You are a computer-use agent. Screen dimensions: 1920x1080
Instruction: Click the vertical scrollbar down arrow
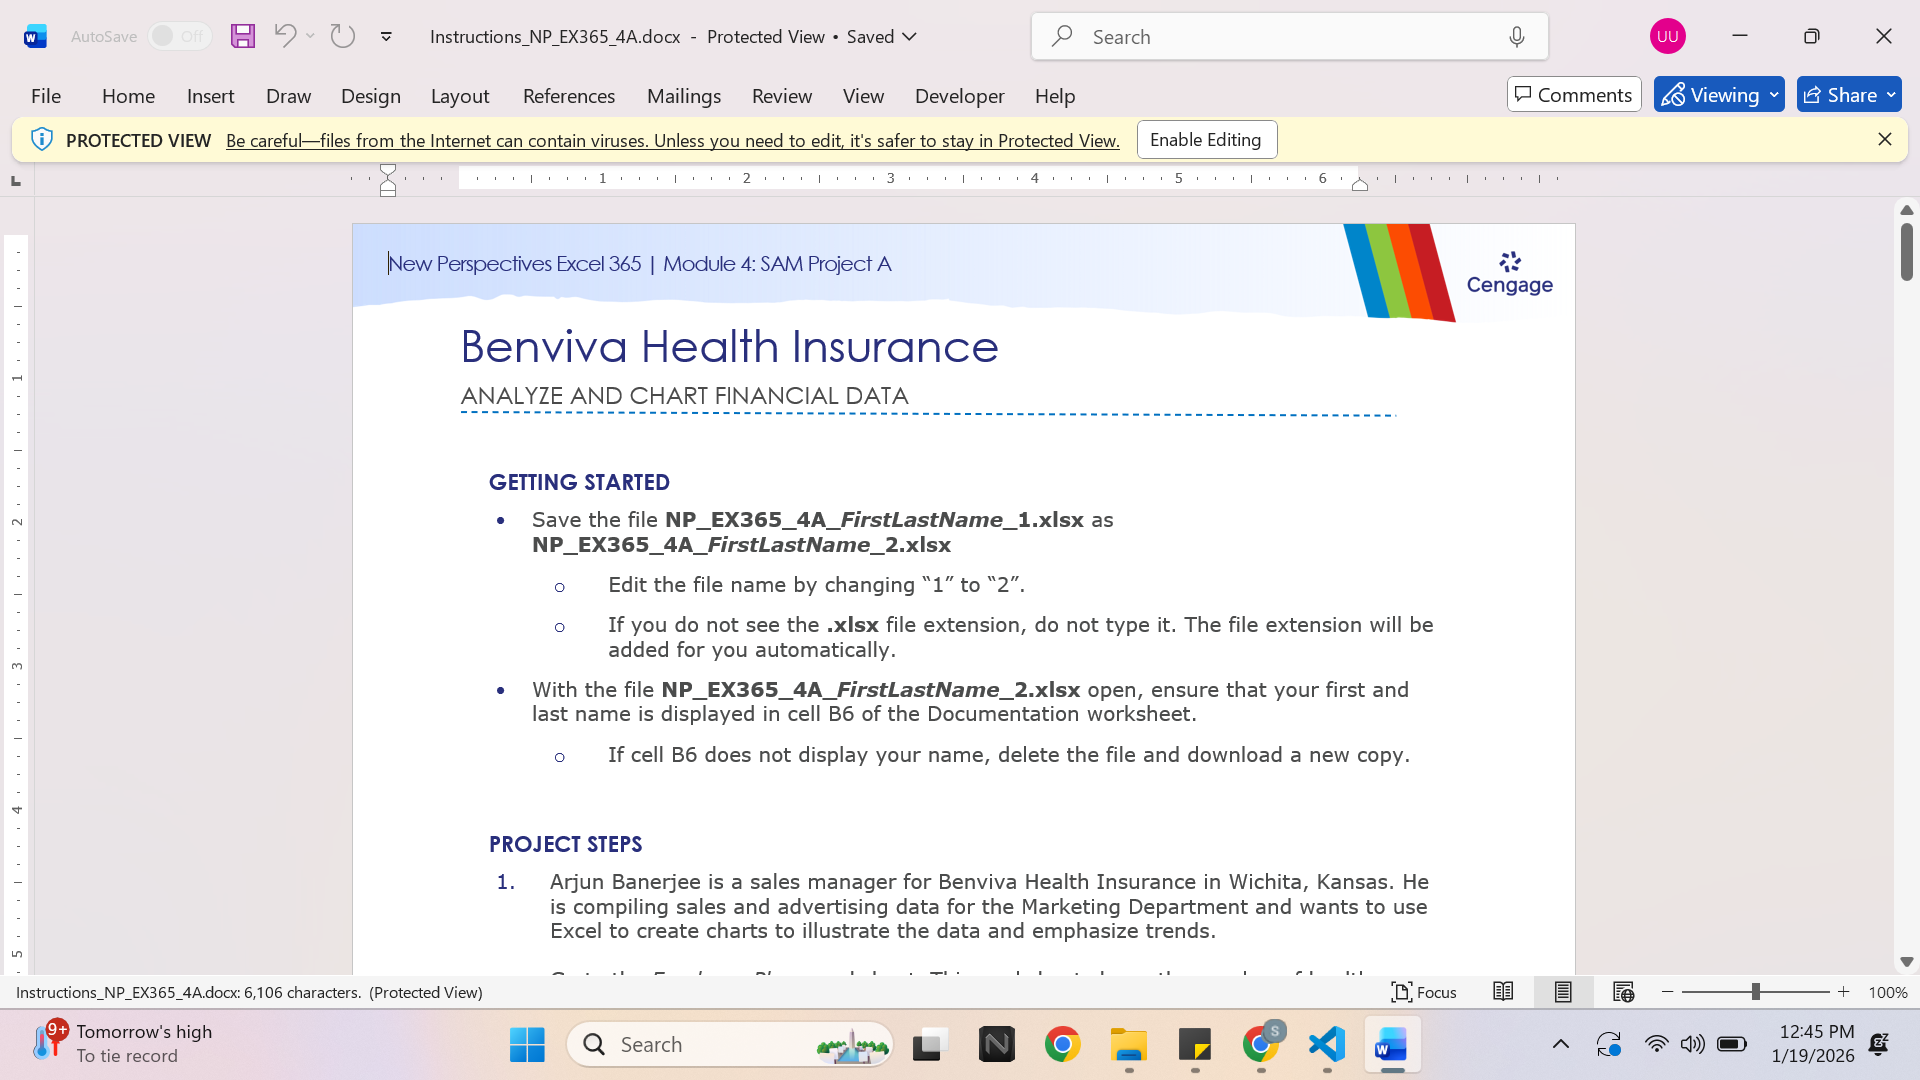(1907, 962)
